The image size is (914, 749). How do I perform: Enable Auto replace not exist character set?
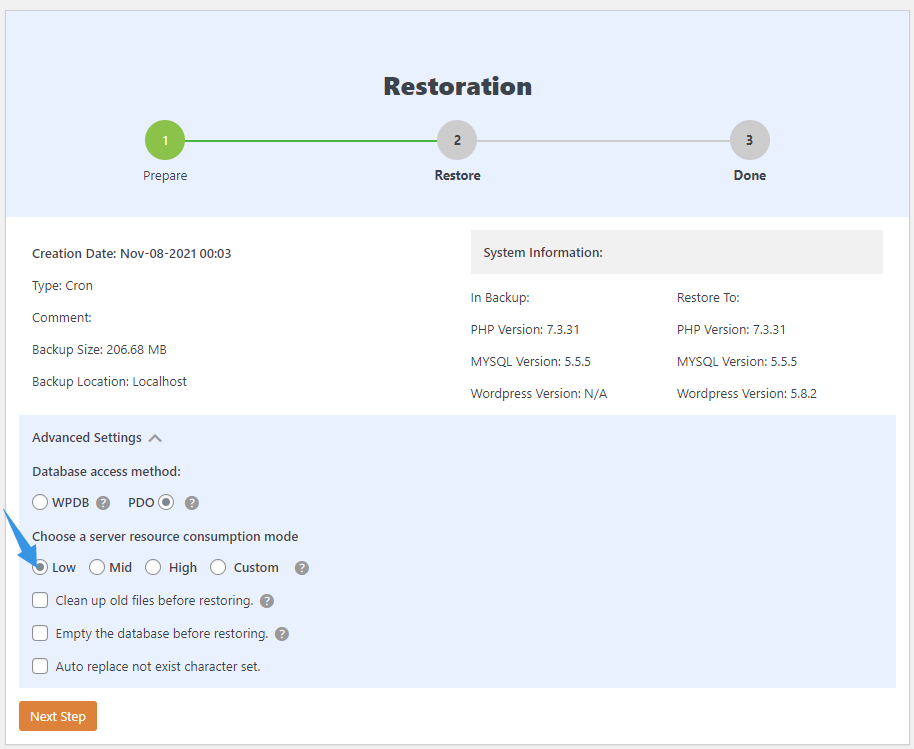(40, 666)
